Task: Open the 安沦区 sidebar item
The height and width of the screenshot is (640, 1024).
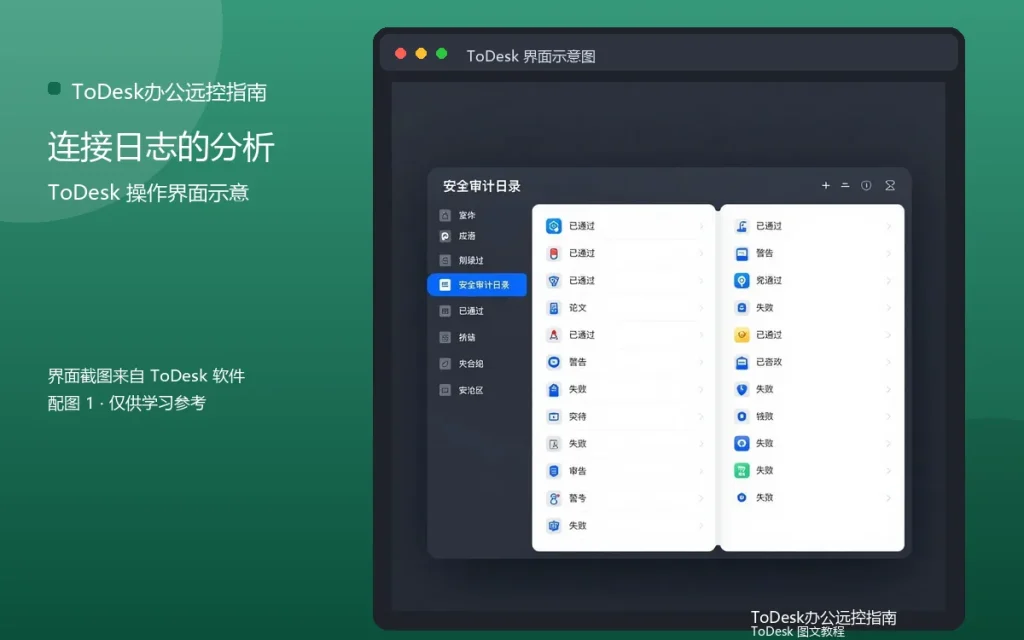Action: pyautogui.click(x=471, y=391)
